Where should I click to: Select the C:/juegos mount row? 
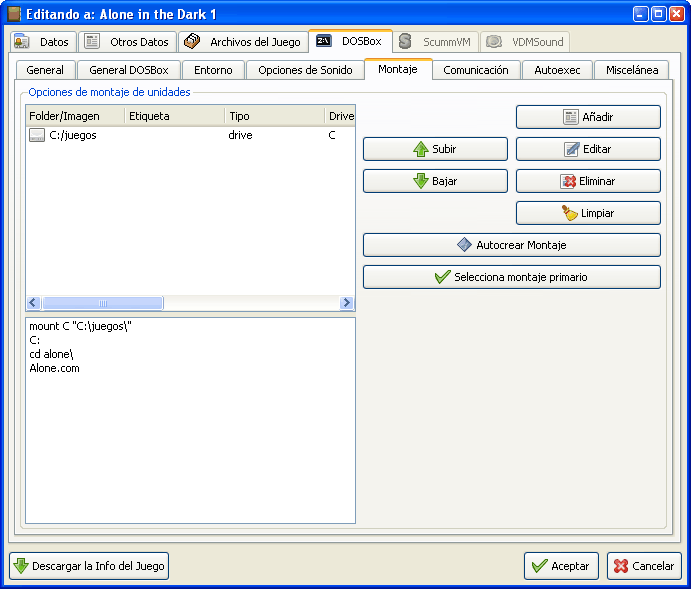[190, 135]
